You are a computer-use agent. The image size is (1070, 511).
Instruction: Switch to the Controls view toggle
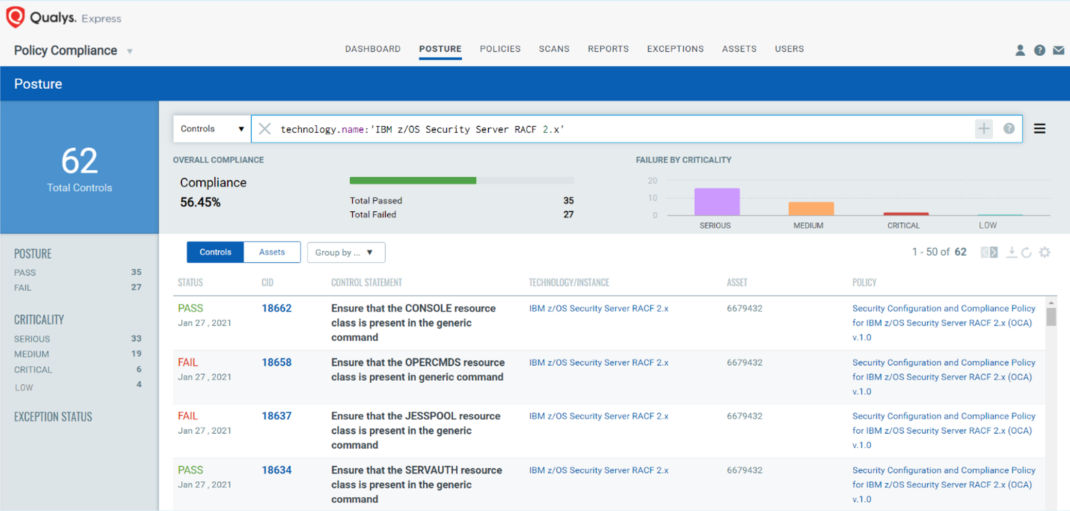(x=215, y=252)
